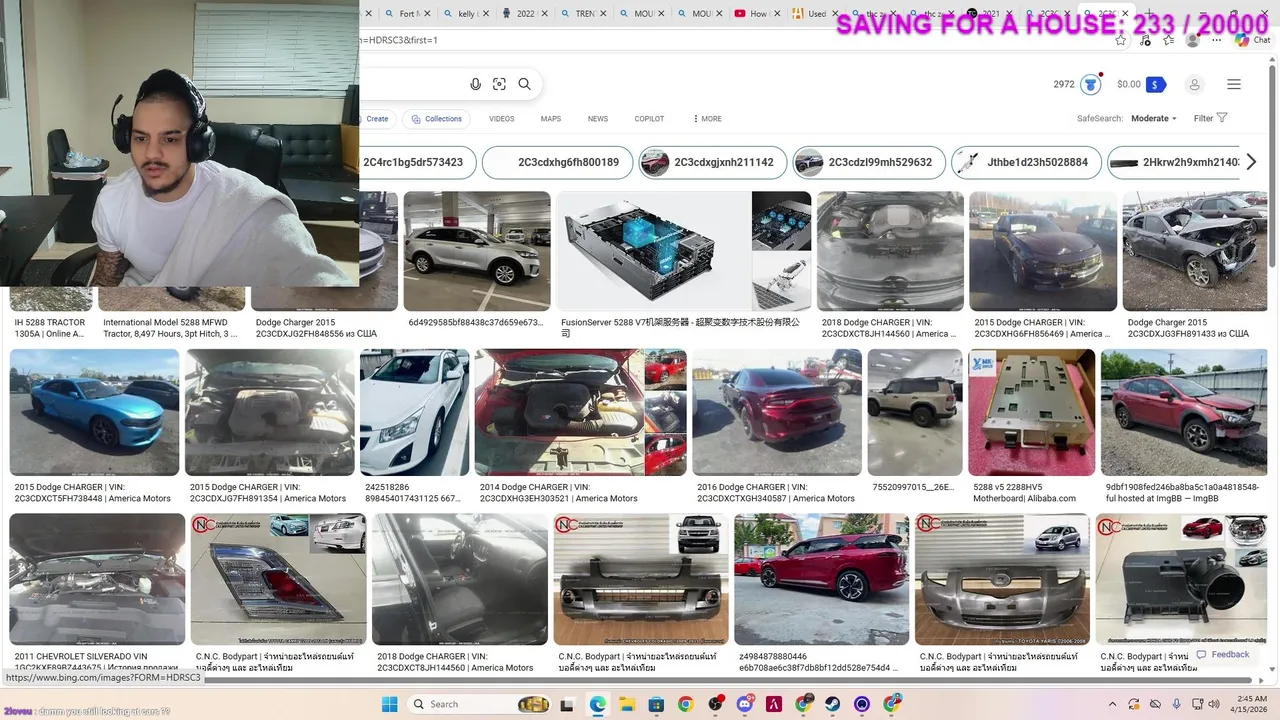The width and height of the screenshot is (1280, 720).
Task: Click the Feedback link
Action: (x=1222, y=655)
